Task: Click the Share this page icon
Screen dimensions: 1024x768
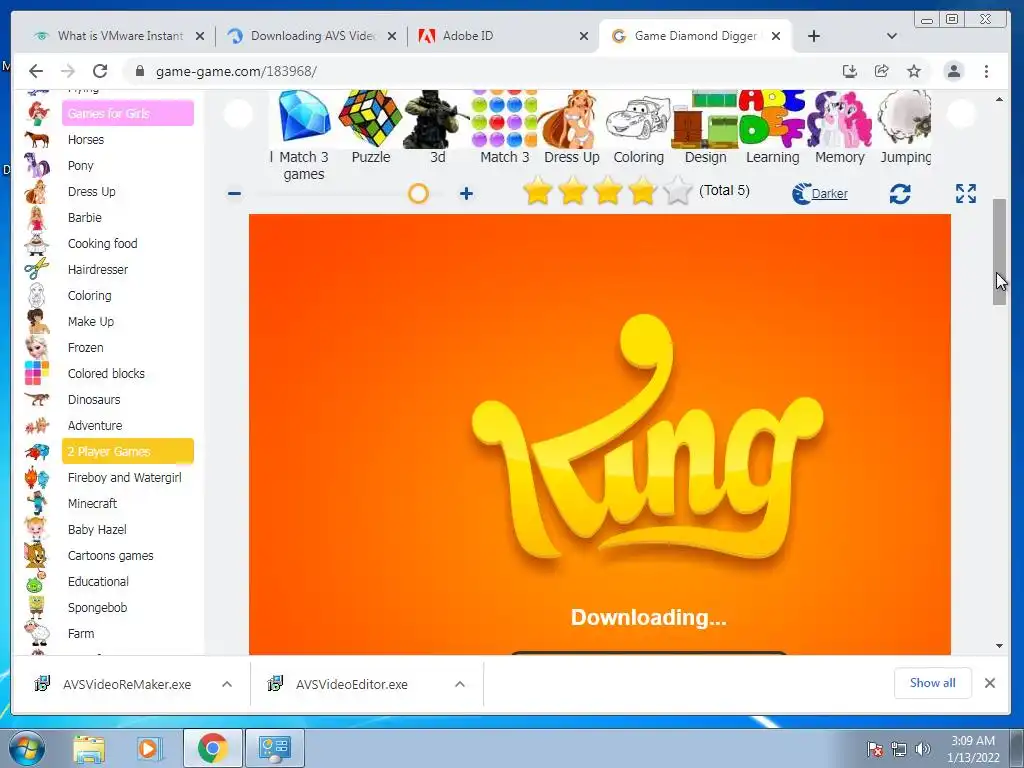Action: 882,71
